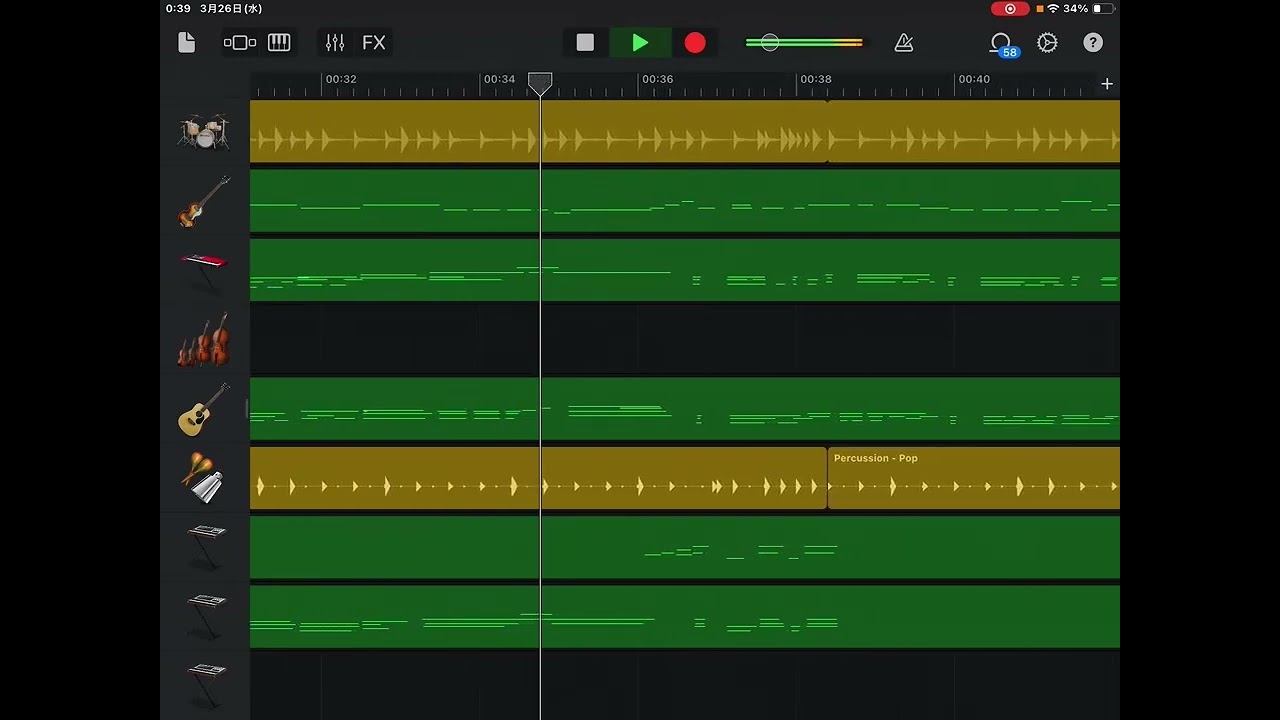Select the string ensemble track
Viewport: 1280px width, 720px height.
click(x=205, y=340)
